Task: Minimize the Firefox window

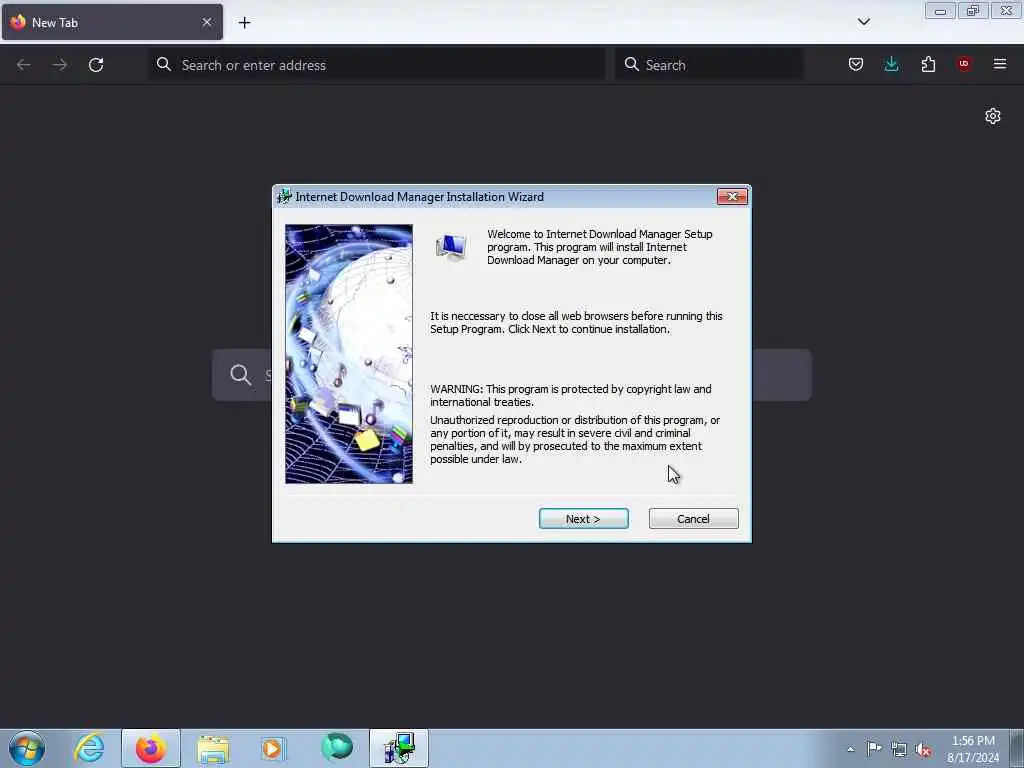Action: click(x=940, y=11)
